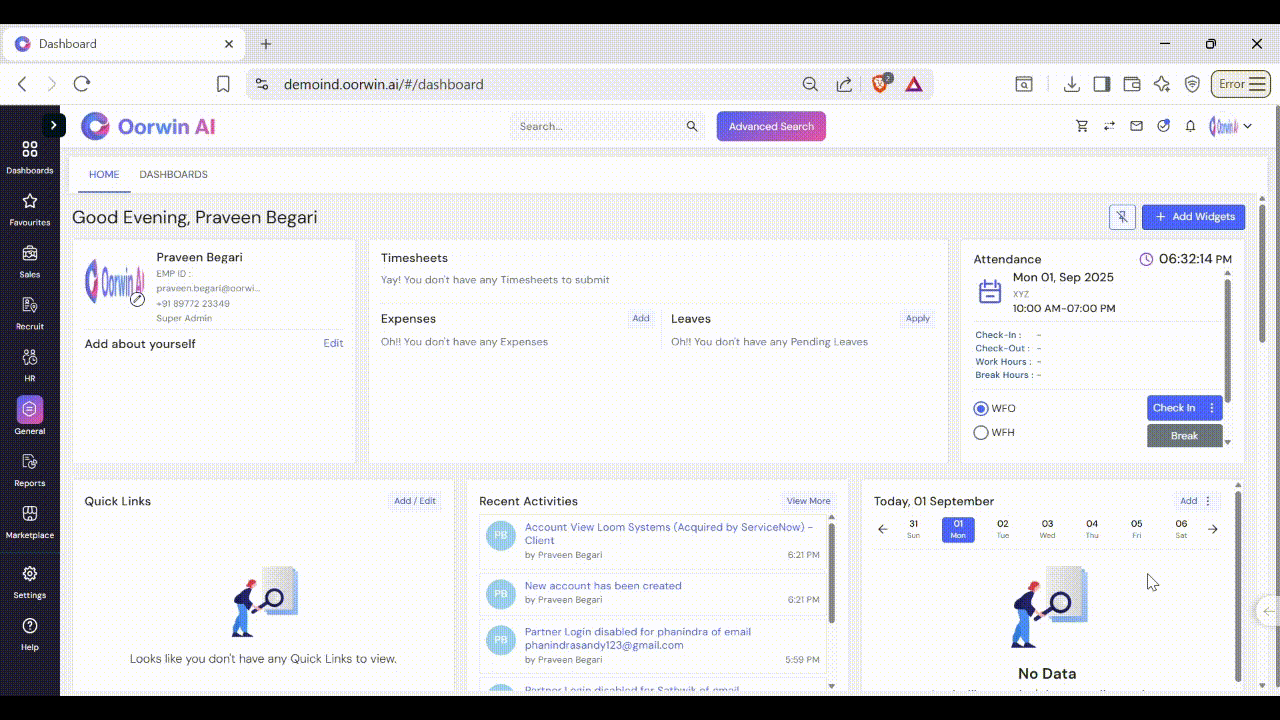Open Check In three-dot options
The image size is (1280, 720).
[1212, 408]
